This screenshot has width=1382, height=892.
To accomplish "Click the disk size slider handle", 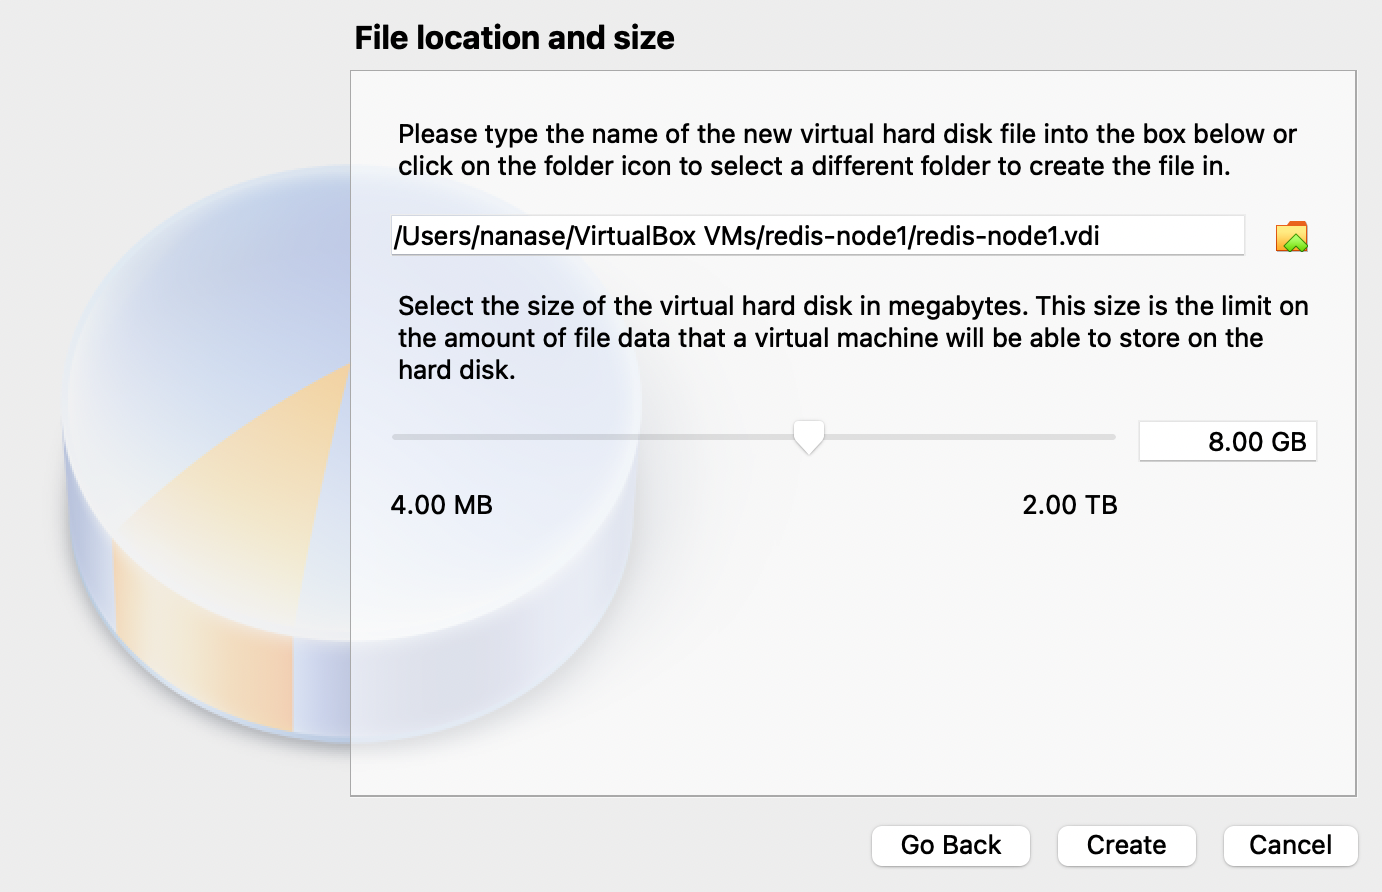I will (808, 437).
